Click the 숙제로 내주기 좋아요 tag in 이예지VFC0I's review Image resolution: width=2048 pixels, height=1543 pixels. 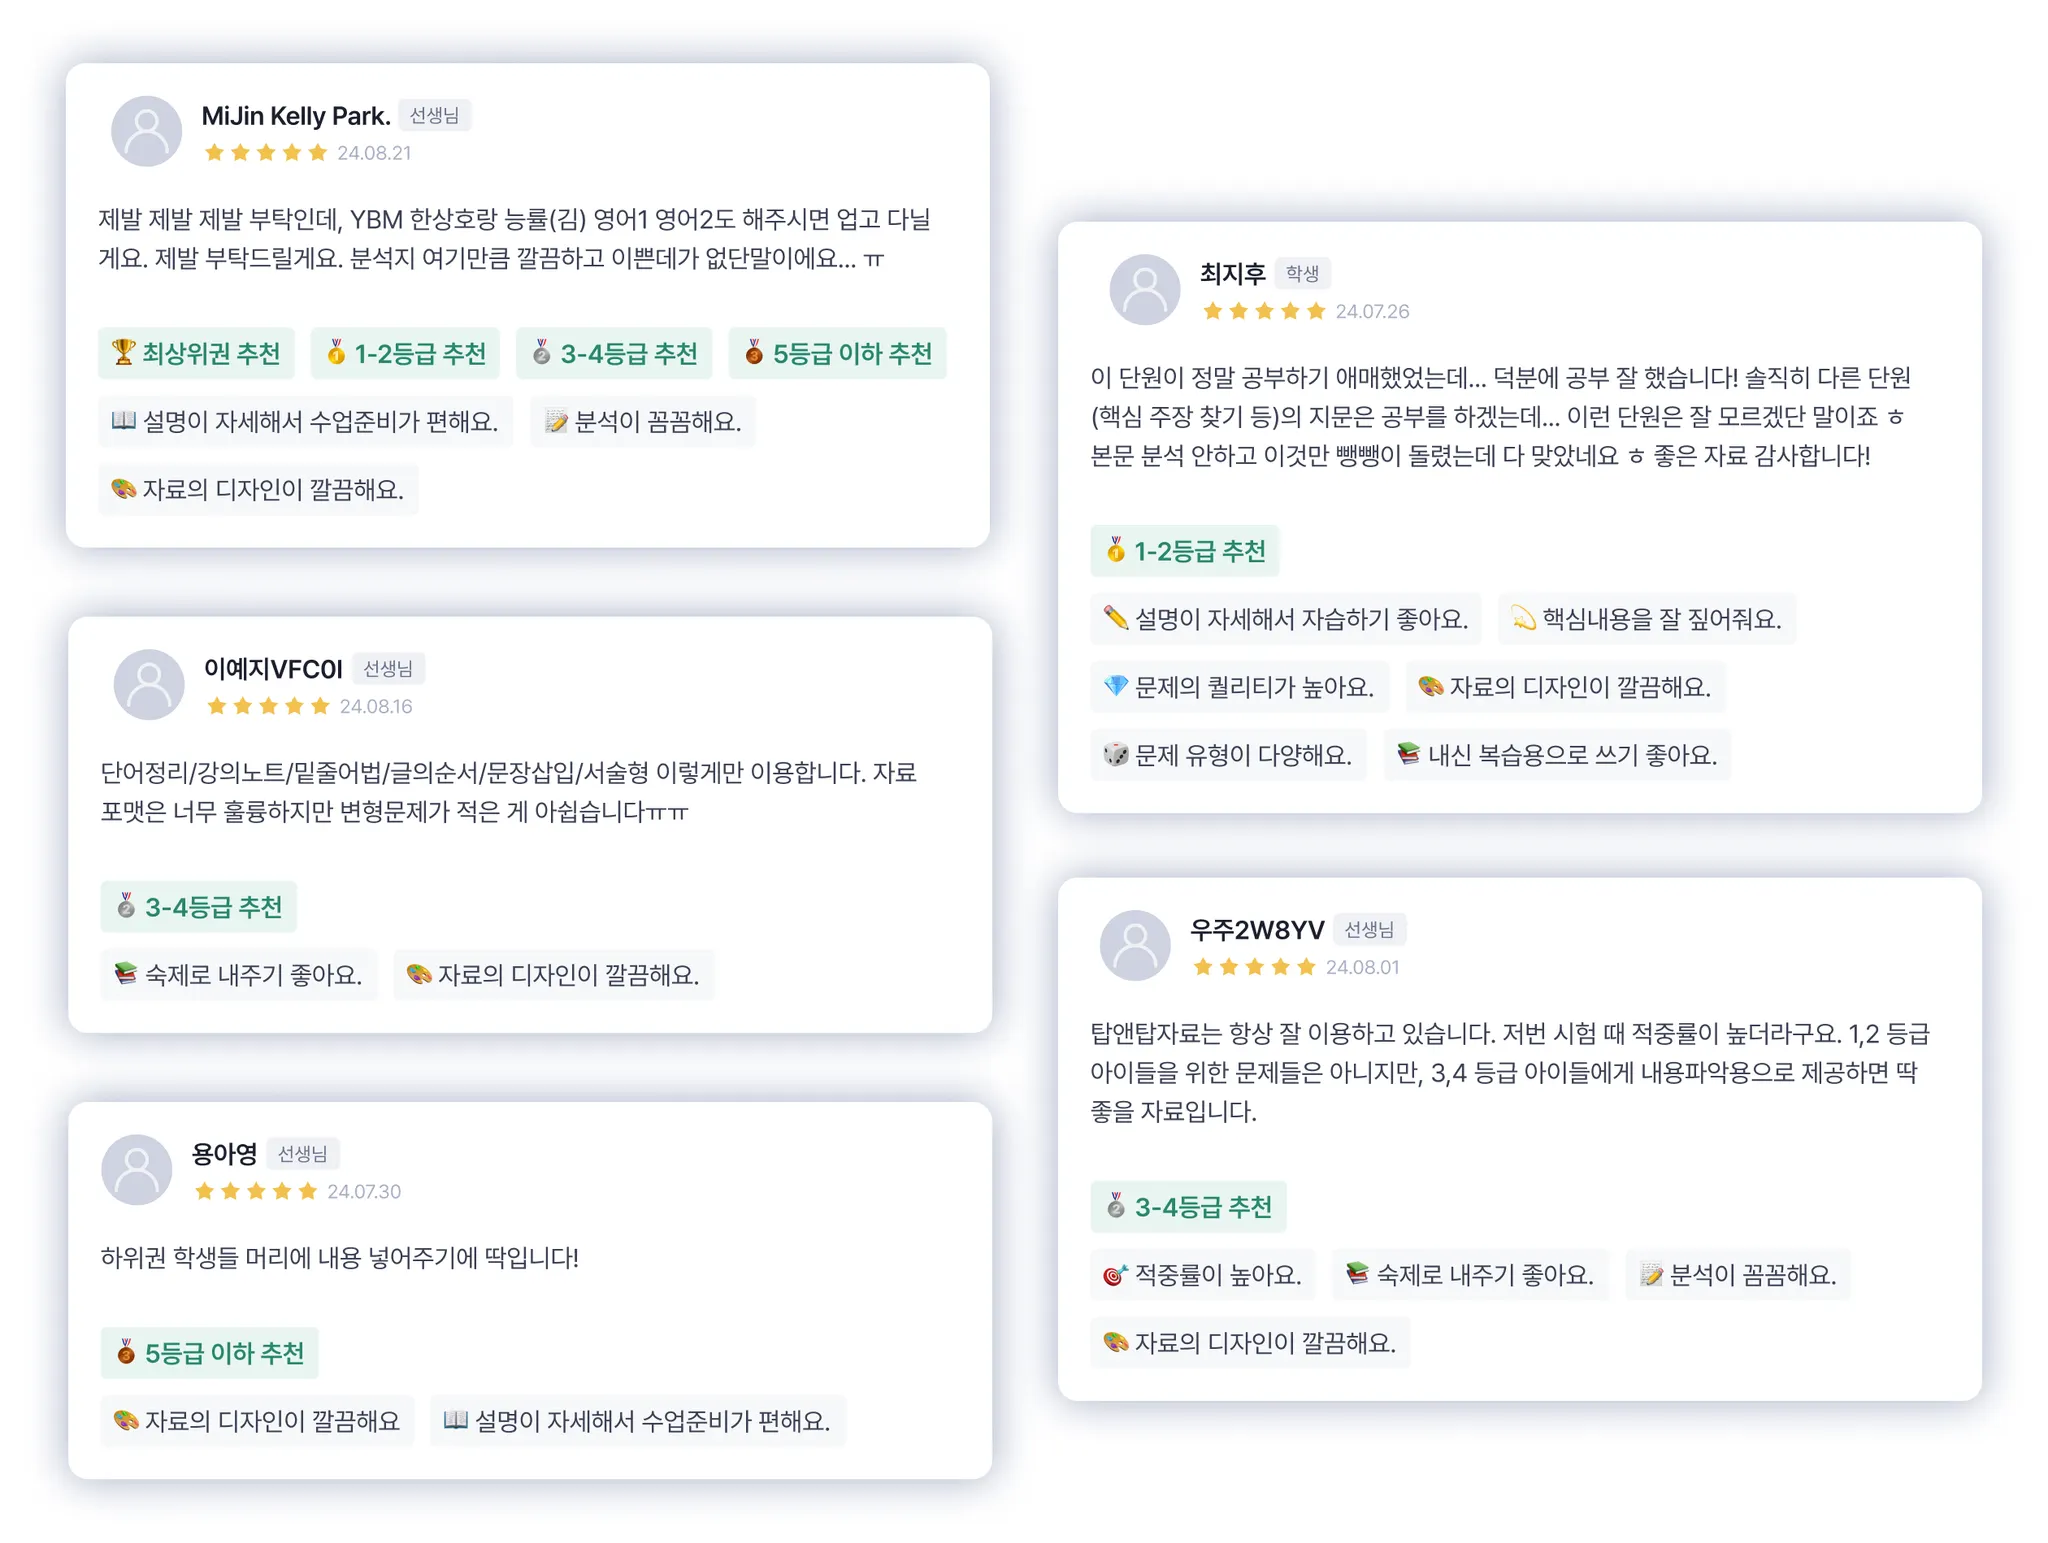click(239, 975)
